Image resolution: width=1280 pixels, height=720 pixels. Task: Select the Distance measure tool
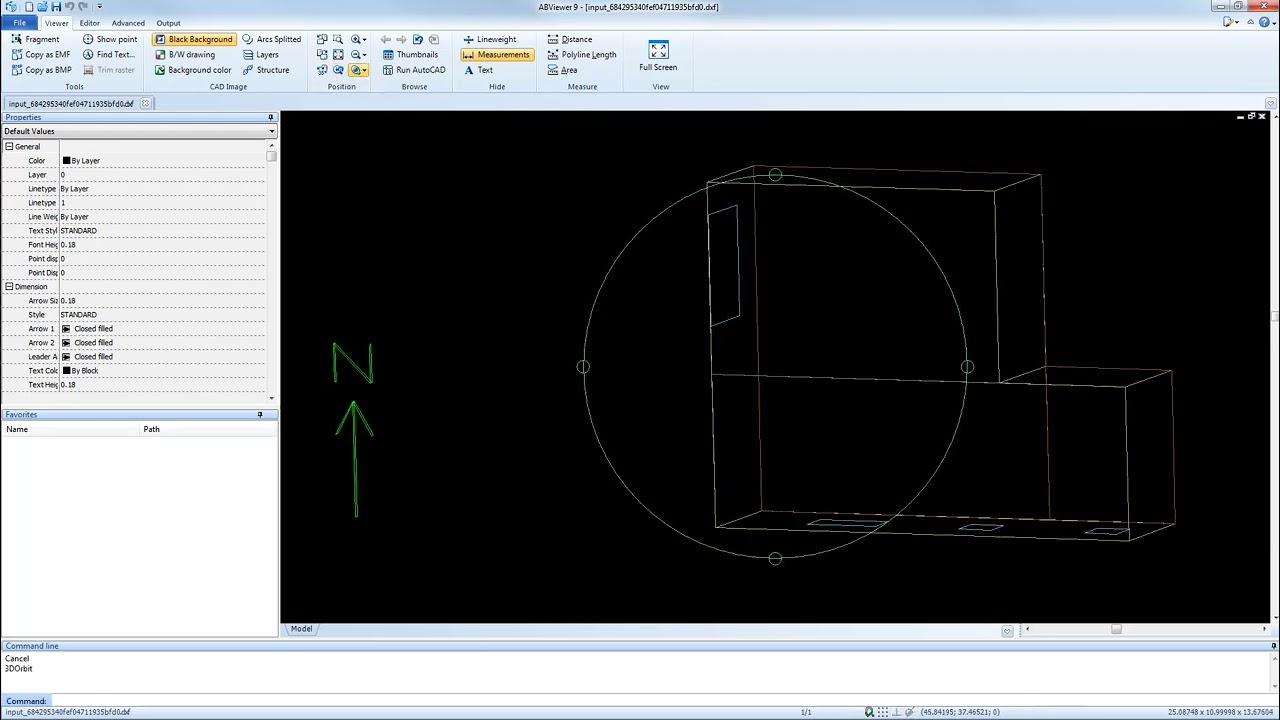[x=569, y=39]
